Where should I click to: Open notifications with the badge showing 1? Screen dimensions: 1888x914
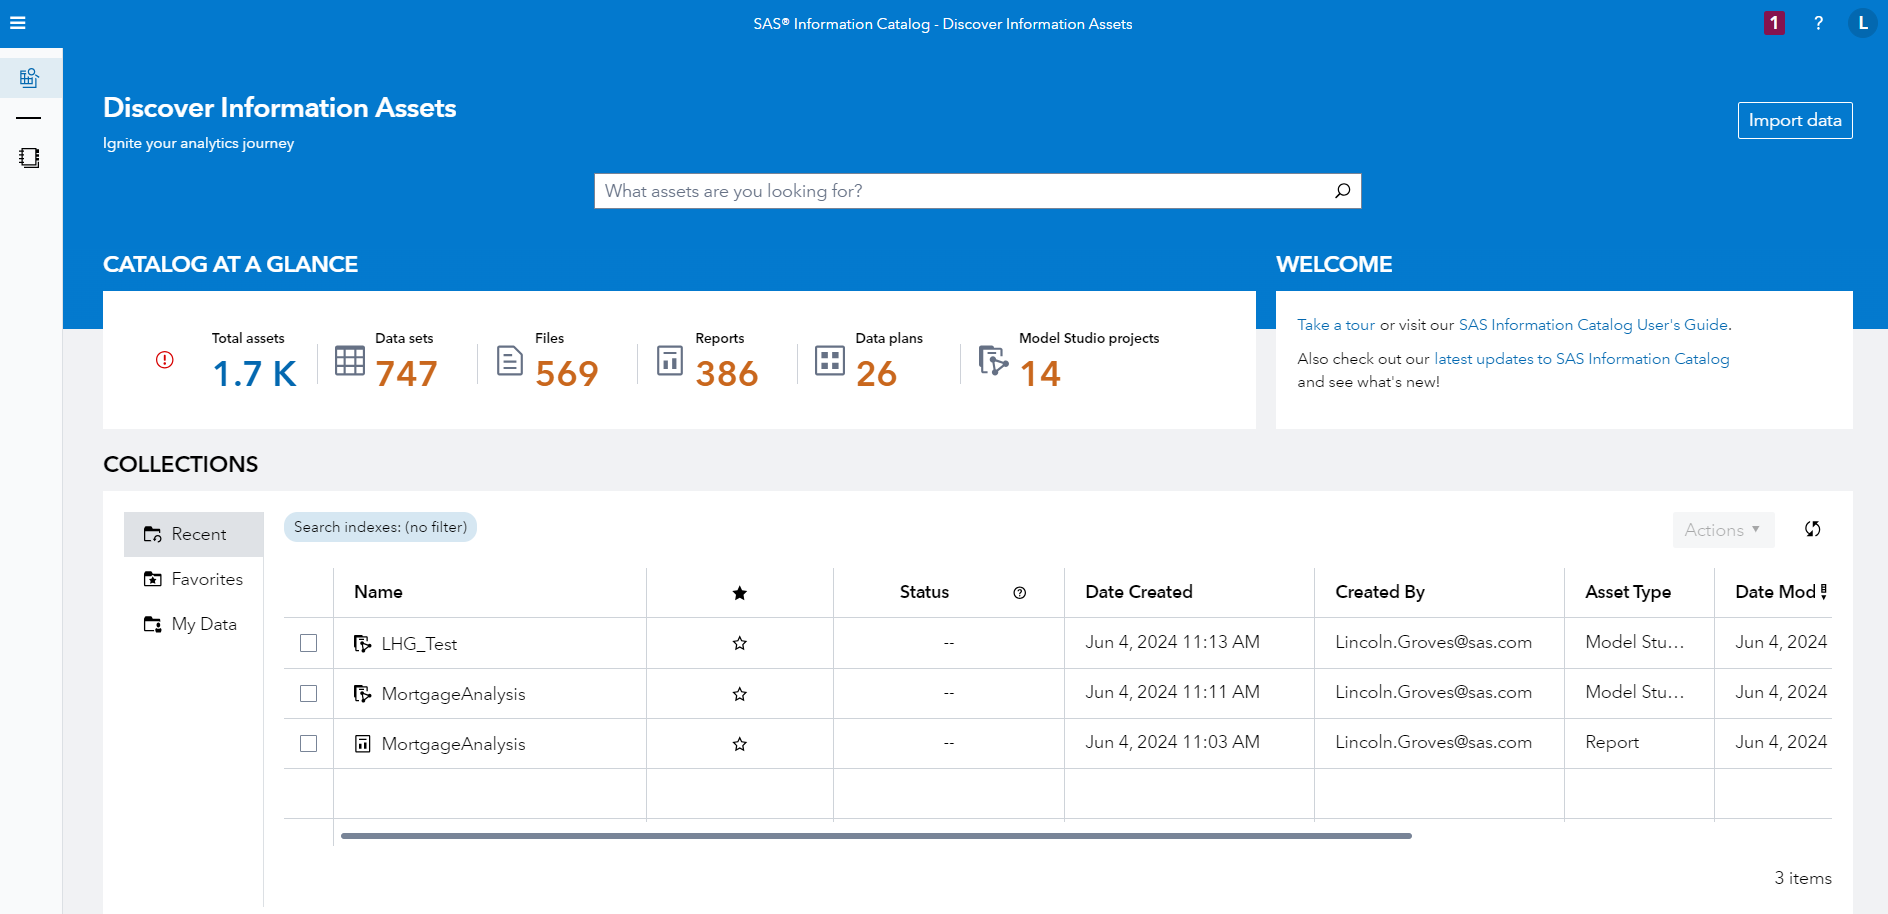pos(1774,22)
